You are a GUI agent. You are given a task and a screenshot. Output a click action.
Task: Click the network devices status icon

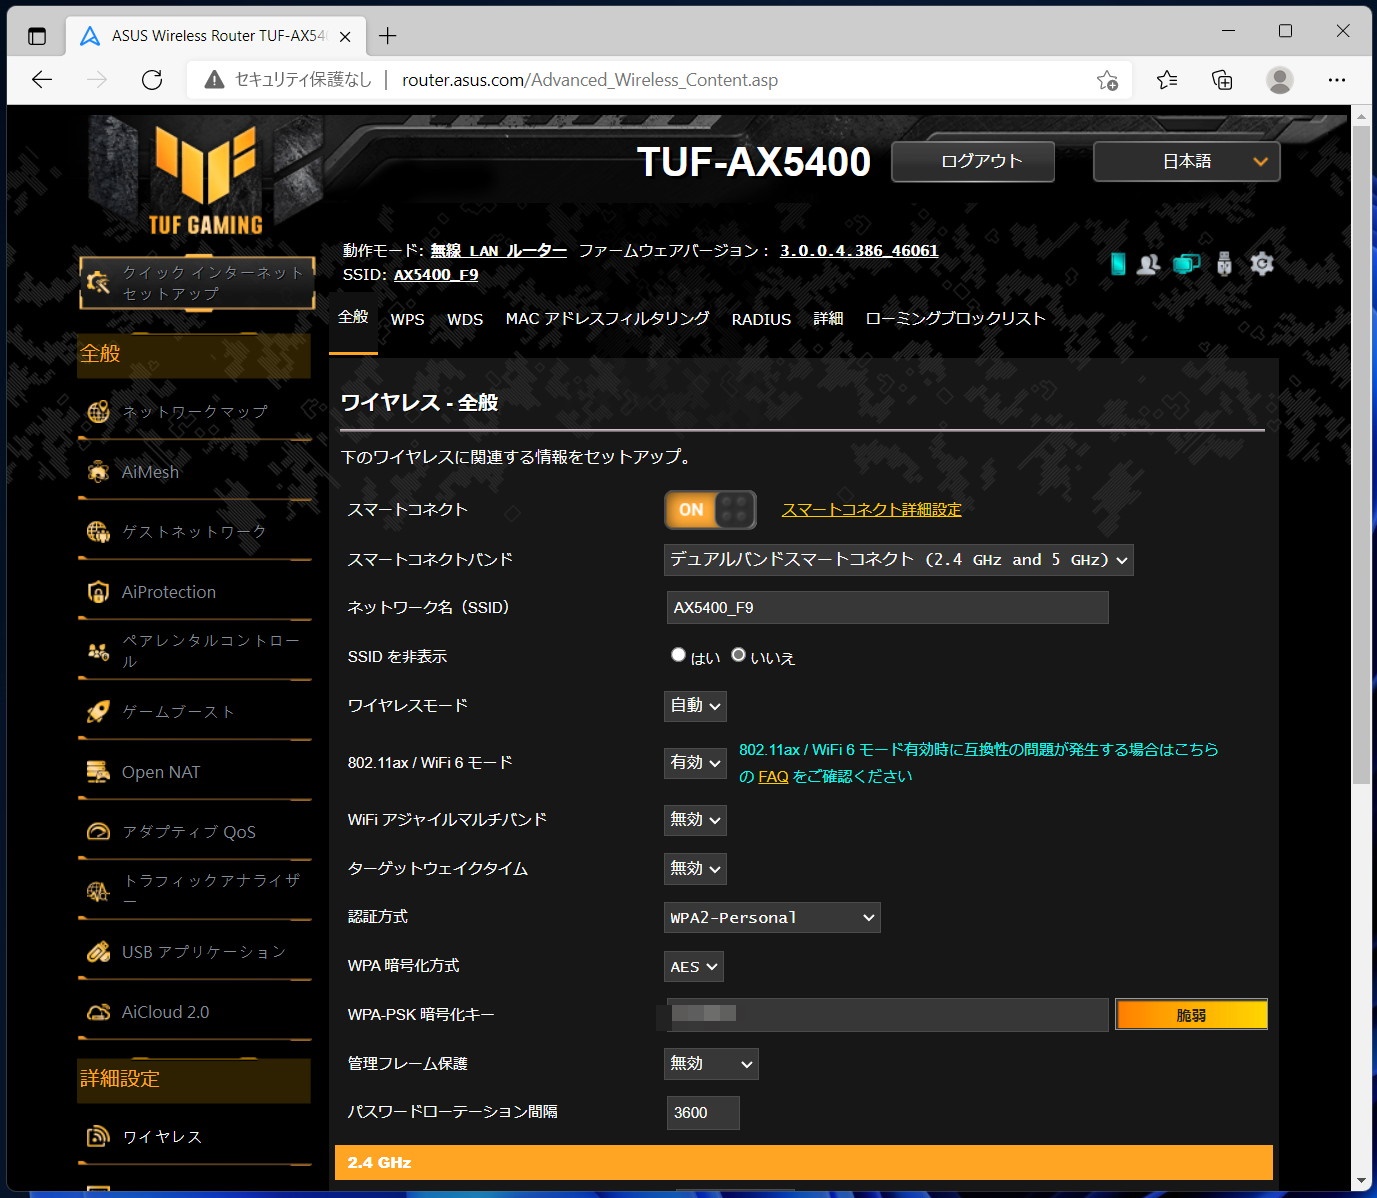point(1187,264)
